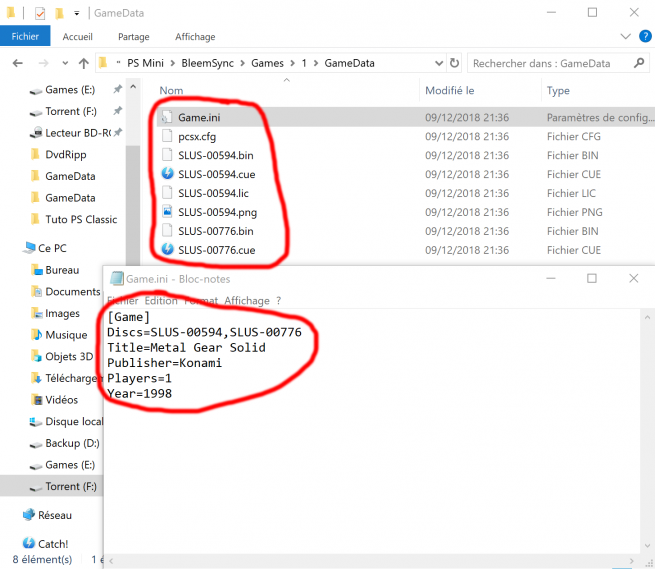This screenshot has width=655, height=569.
Task: Click the Title=Metal Gear Solid line
Action: (x=186, y=348)
